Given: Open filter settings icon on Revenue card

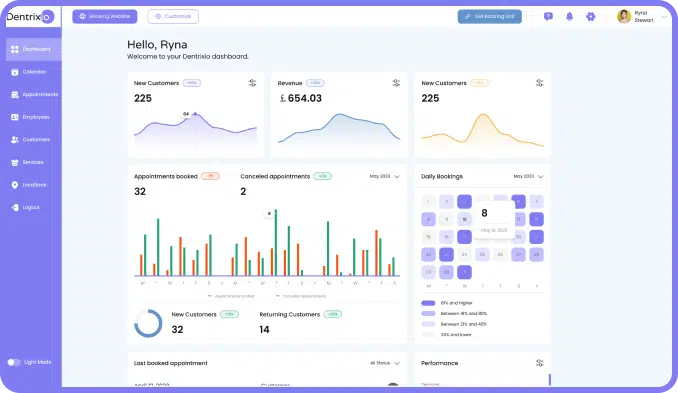Looking at the screenshot, I should (x=396, y=83).
